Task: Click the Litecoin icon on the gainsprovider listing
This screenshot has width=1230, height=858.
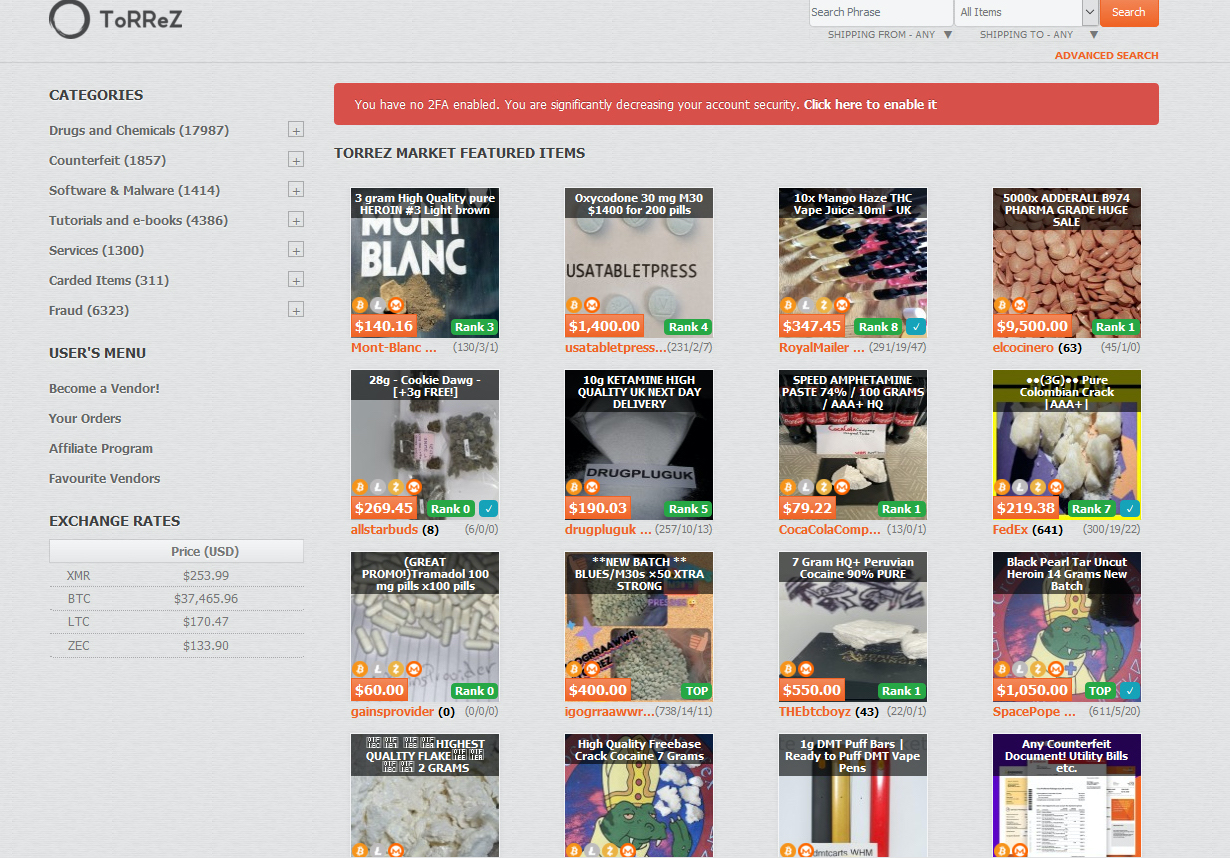Action: tap(378, 669)
